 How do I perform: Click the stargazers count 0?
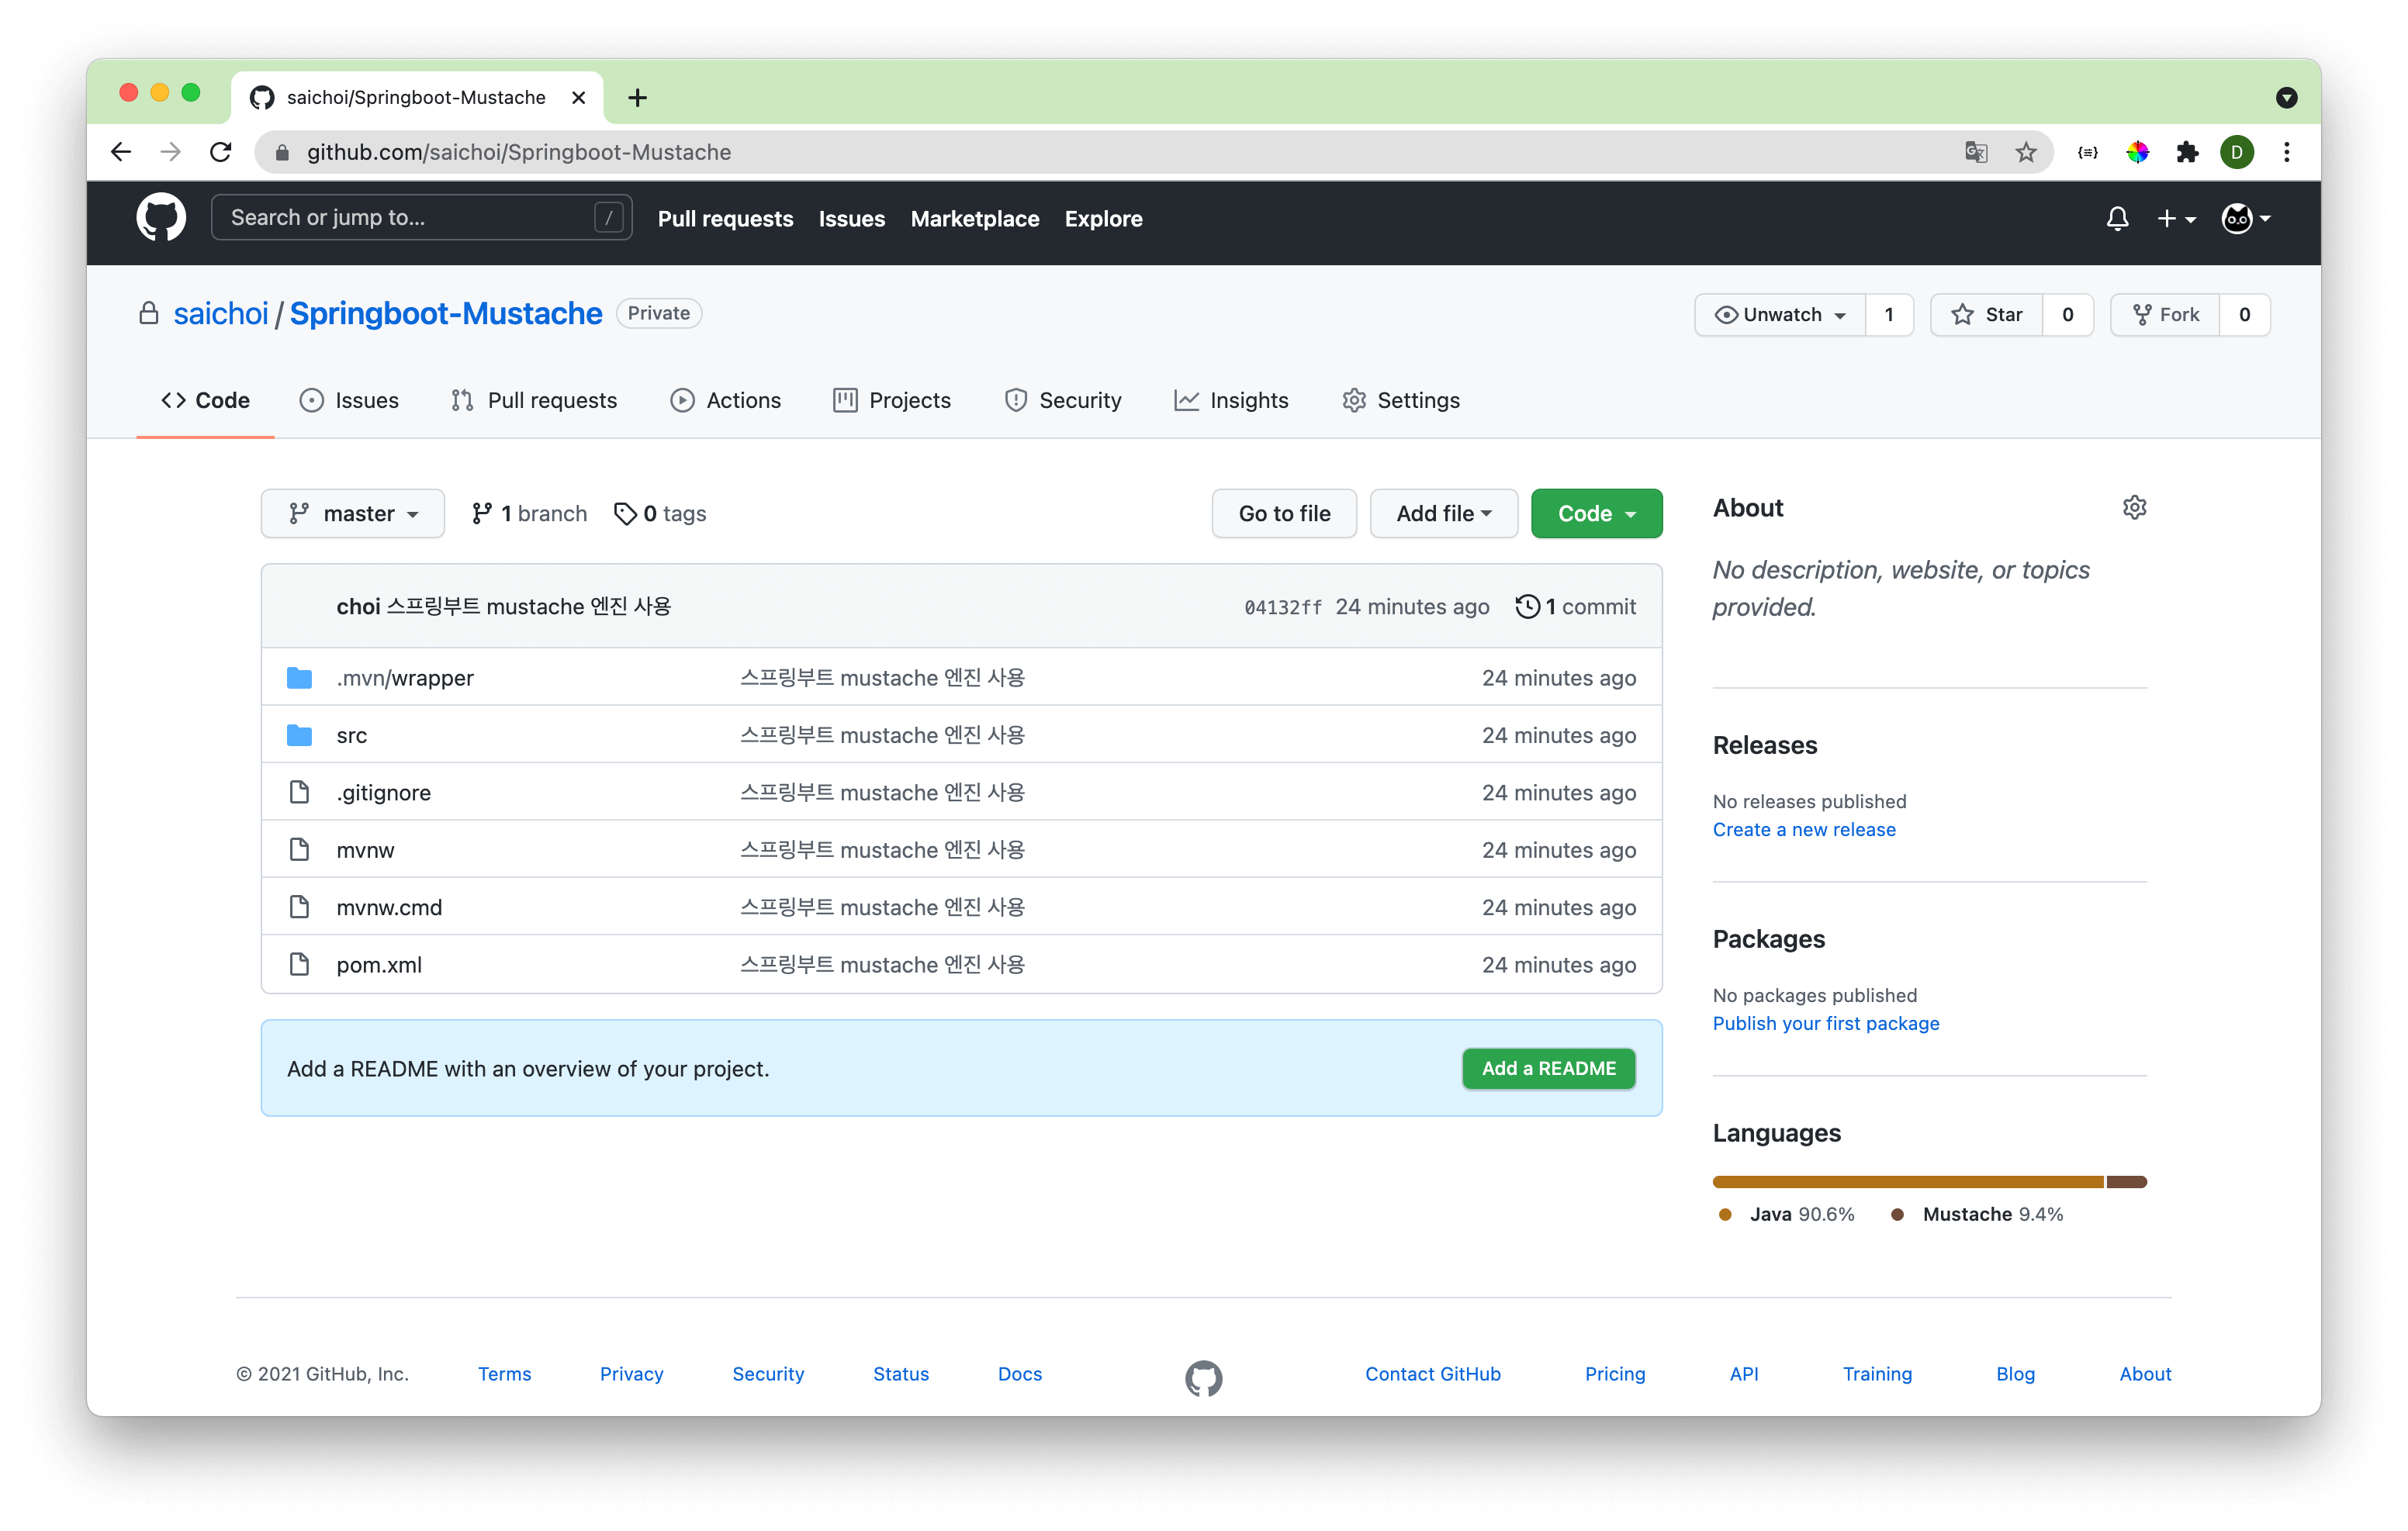click(x=2067, y=314)
